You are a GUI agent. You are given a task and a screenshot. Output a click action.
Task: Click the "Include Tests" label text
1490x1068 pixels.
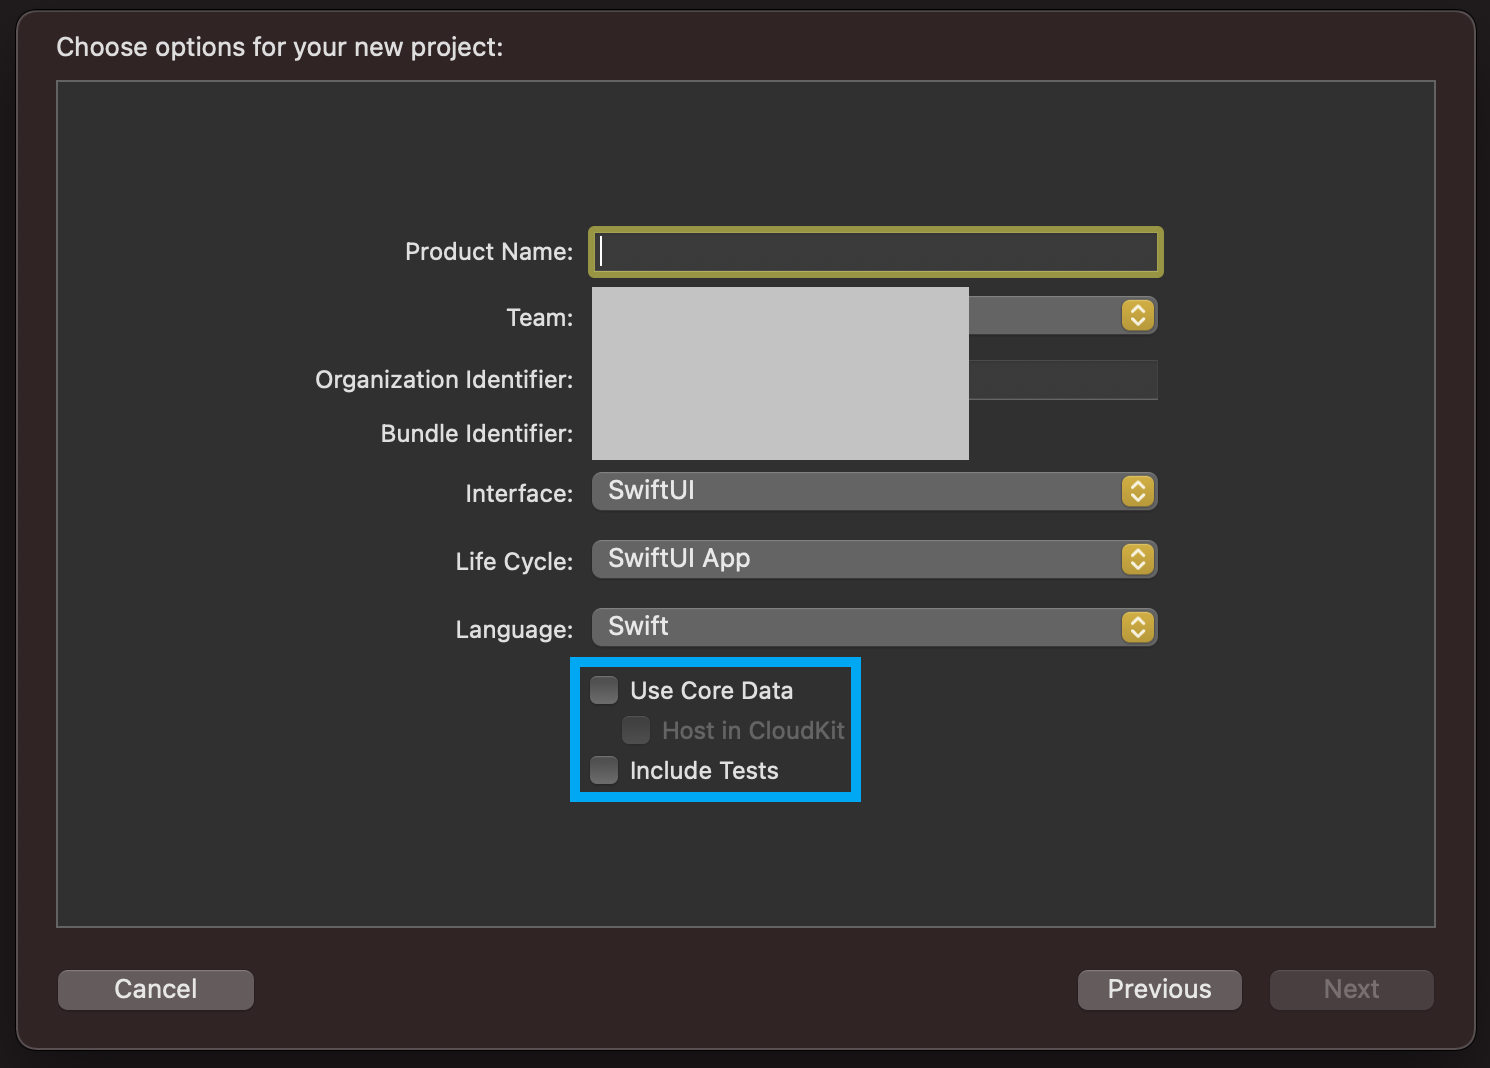point(704,771)
